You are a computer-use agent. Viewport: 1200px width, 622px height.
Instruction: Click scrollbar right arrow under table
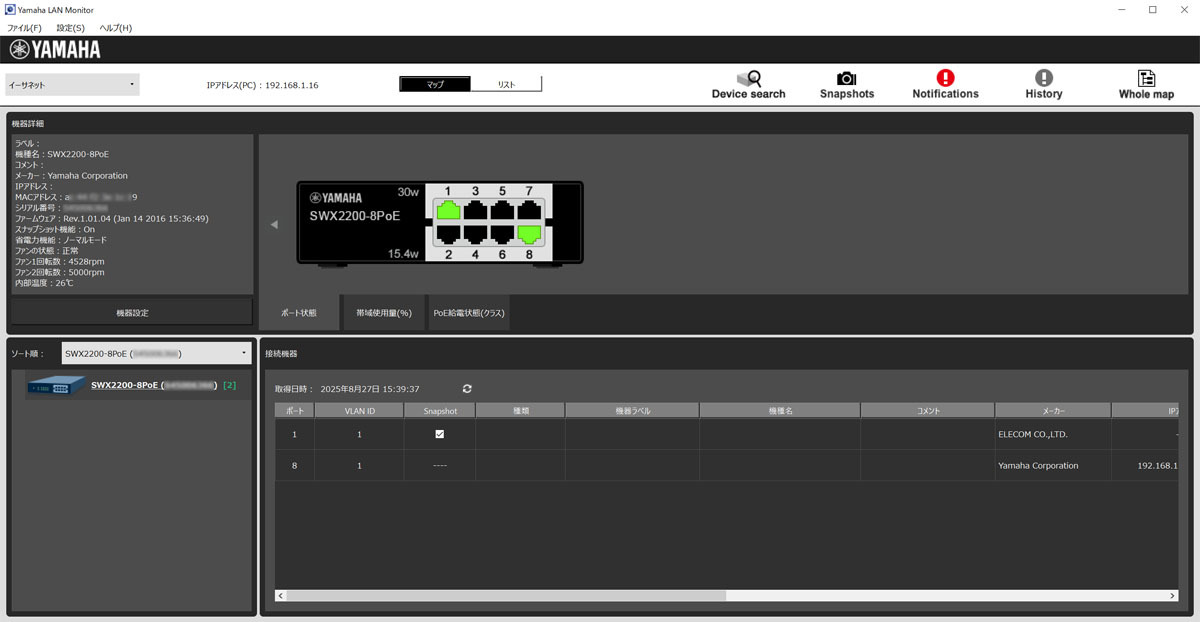1173,595
